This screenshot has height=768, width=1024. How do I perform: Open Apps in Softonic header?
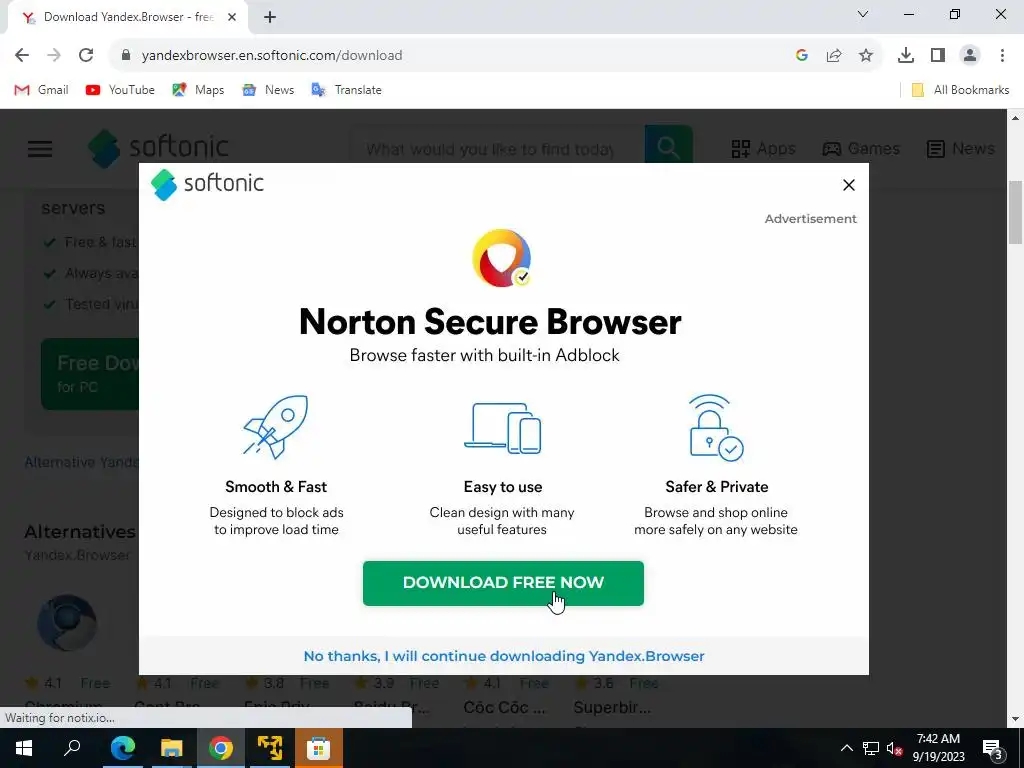(x=763, y=149)
